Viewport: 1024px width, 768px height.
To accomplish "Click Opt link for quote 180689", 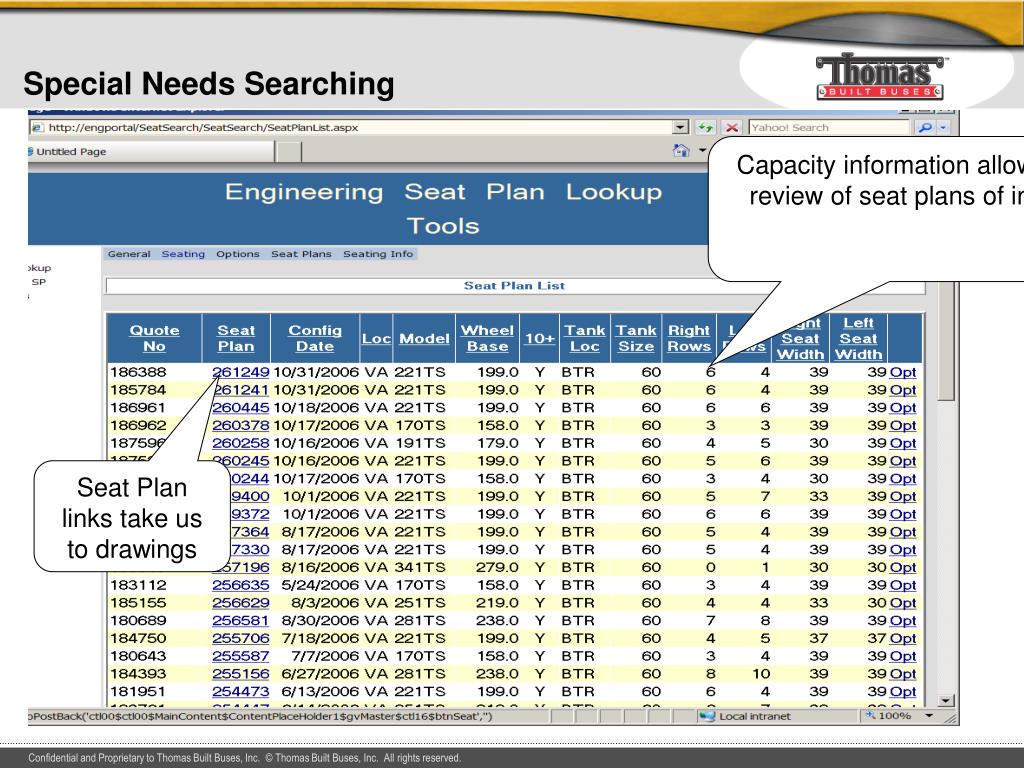I will [x=903, y=620].
